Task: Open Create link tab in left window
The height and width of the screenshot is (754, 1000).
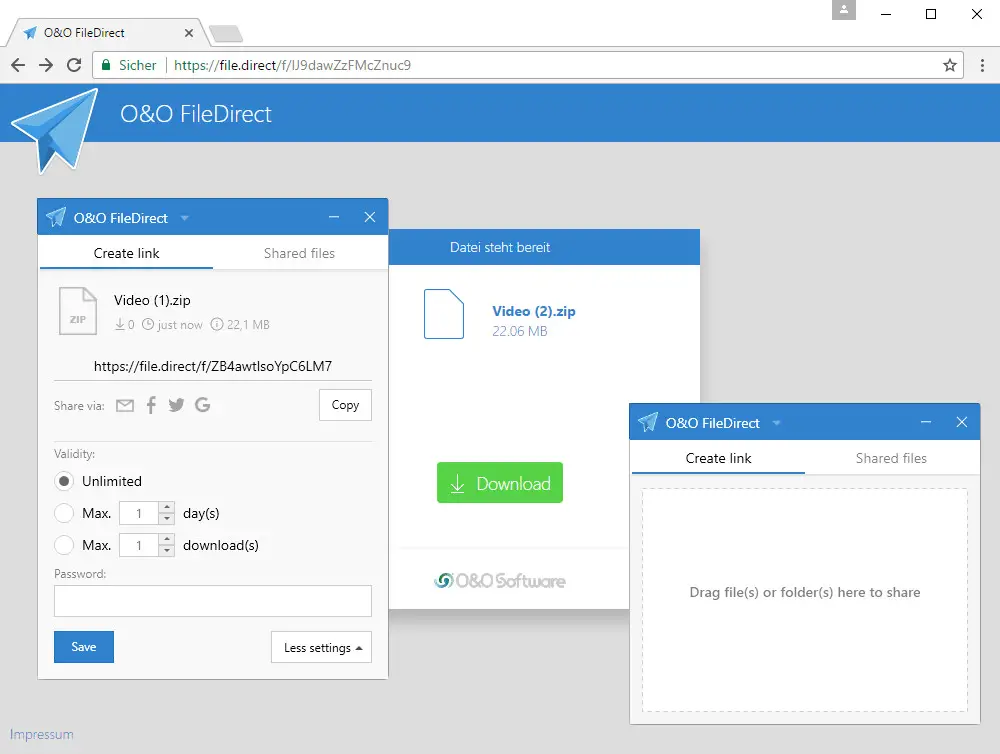Action: [x=126, y=253]
